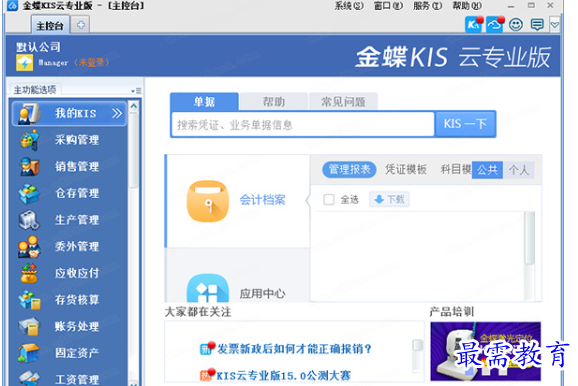Click the sidebar scroll up arrow
The image size is (578, 386).
click(x=133, y=106)
